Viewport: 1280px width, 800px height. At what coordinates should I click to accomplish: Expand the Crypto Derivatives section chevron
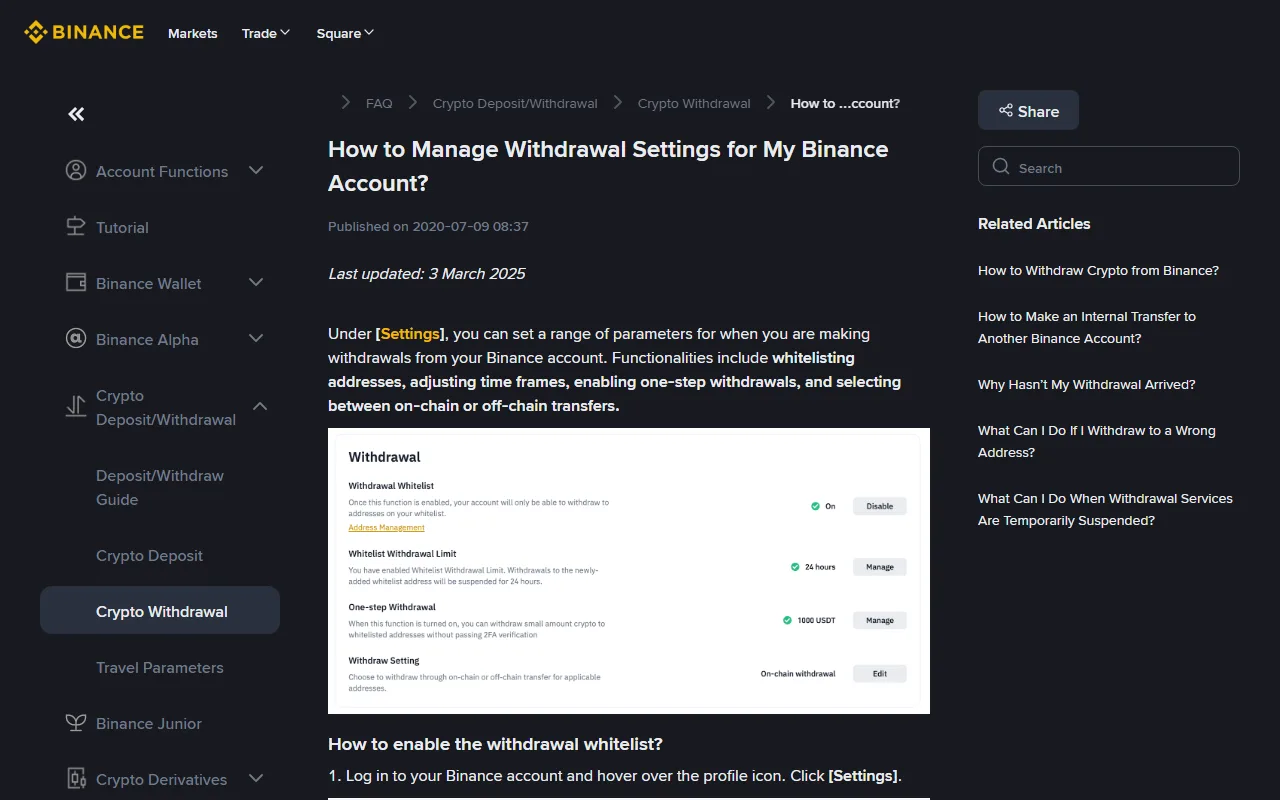(x=256, y=779)
